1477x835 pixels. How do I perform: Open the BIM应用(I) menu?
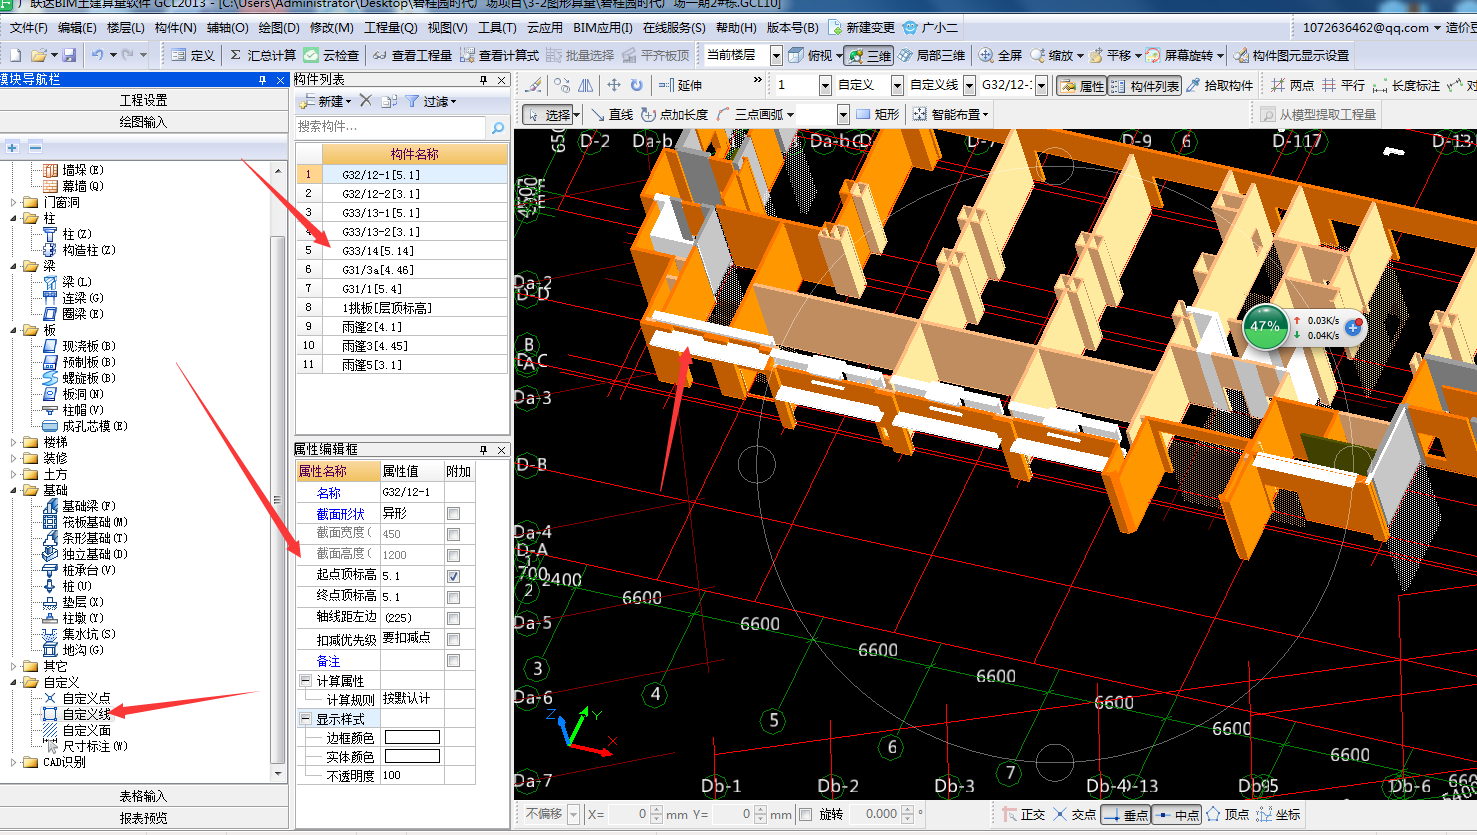tap(603, 27)
